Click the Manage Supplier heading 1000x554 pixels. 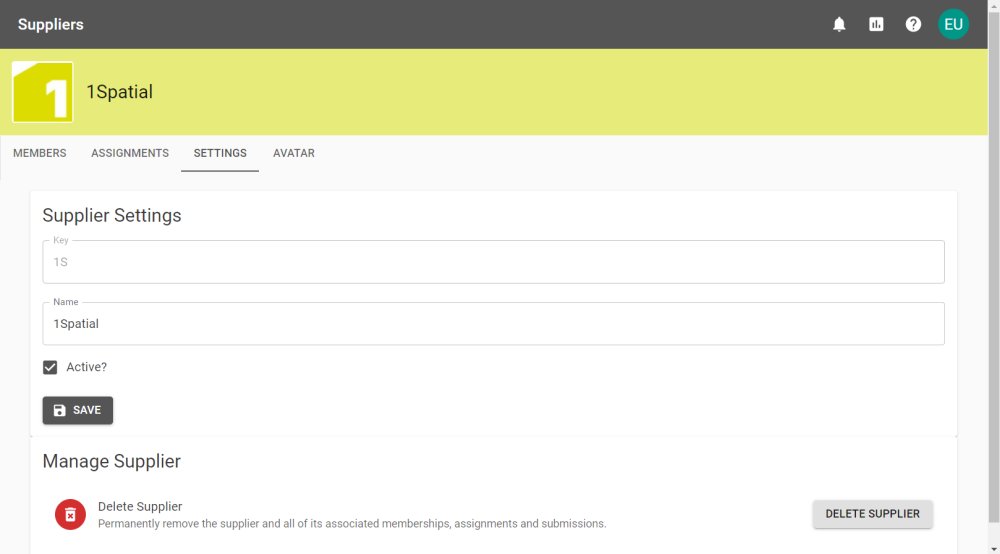point(112,461)
